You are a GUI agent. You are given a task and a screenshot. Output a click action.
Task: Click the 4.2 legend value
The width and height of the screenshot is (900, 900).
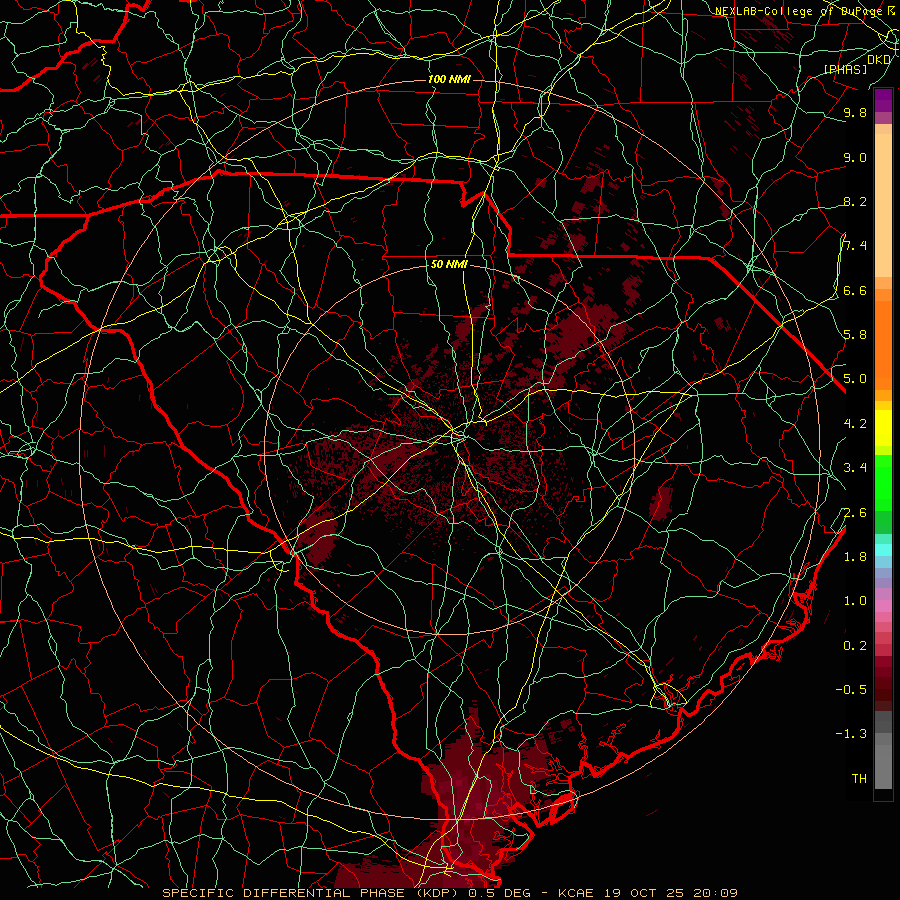click(855, 424)
